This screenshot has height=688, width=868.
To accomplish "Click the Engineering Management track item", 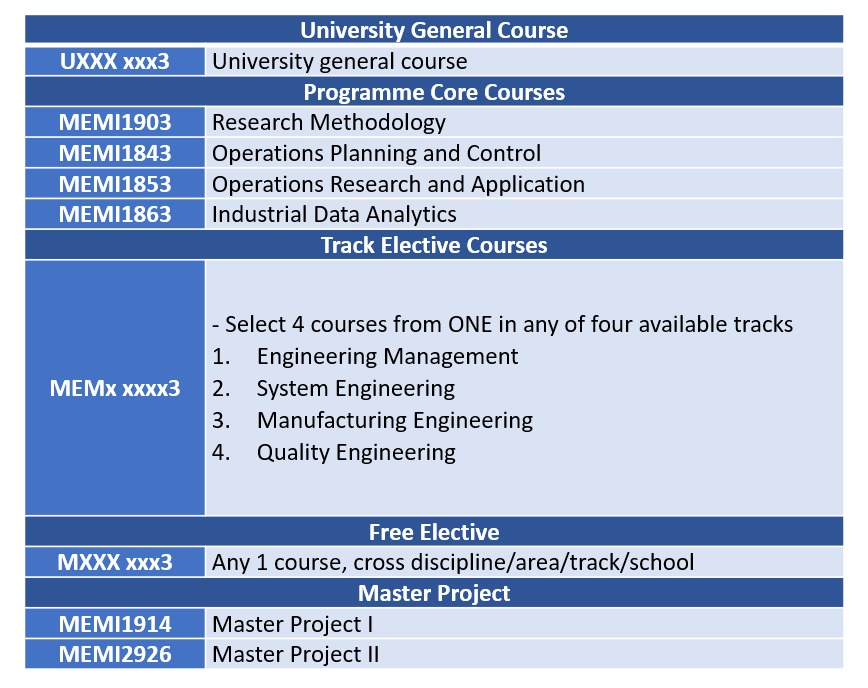I will [x=388, y=356].
